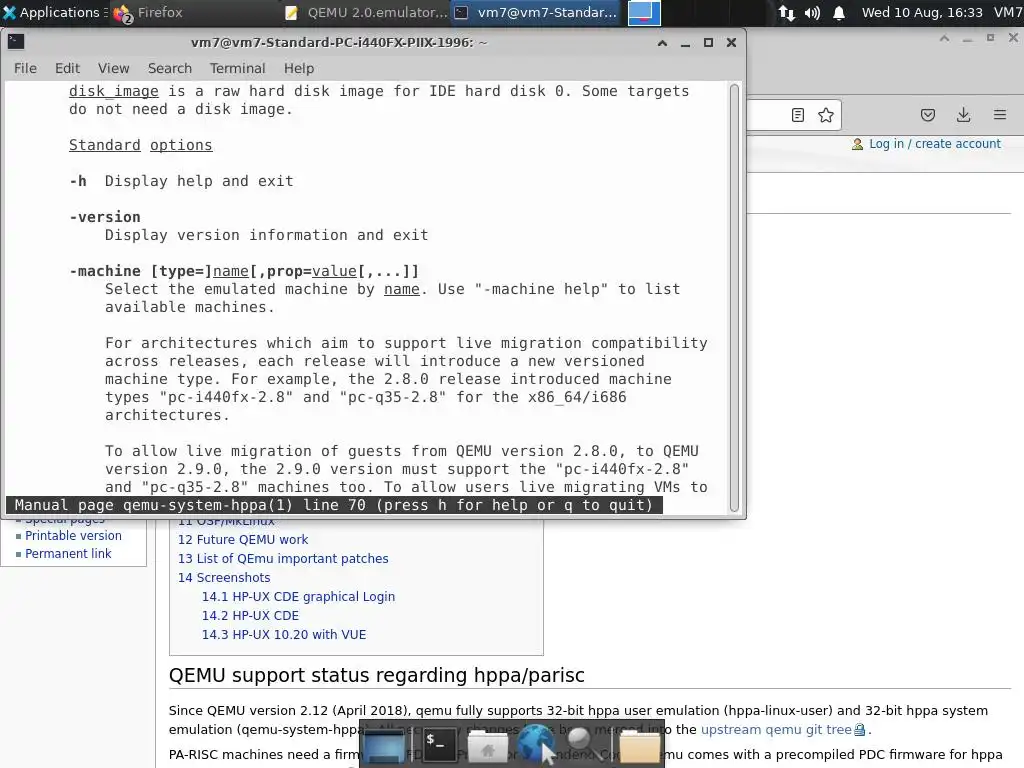1024x768 pixels.
Task: Switch to the QEMU 2.0.emulator taskbar item
Action: tap(366, 12)
